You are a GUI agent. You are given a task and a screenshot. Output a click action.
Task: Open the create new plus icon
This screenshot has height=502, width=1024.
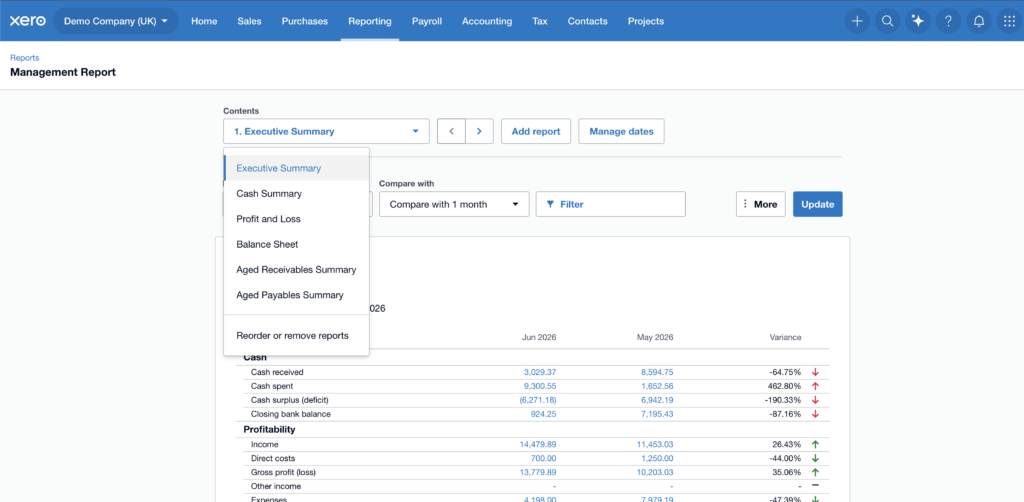coord(857,21)
